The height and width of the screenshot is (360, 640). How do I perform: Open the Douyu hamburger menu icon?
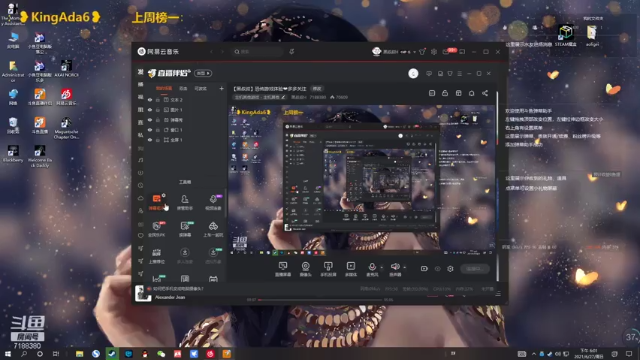(x=460, y=73)
